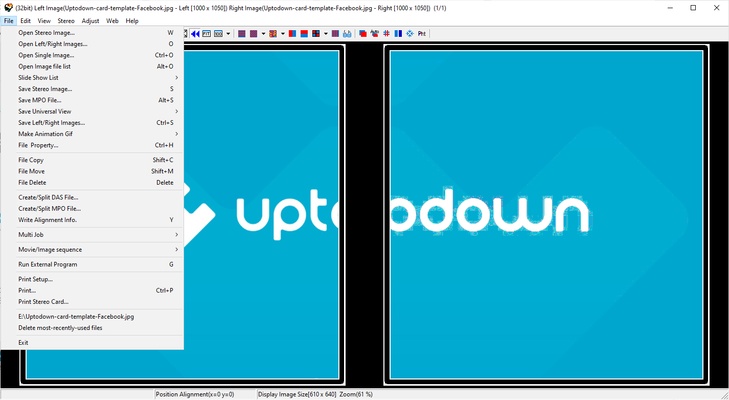Image resolution: width=729 pixels, height=400 pixels.
Task: Click the red overlapping squares adjust icon
Action: [363, 33]
